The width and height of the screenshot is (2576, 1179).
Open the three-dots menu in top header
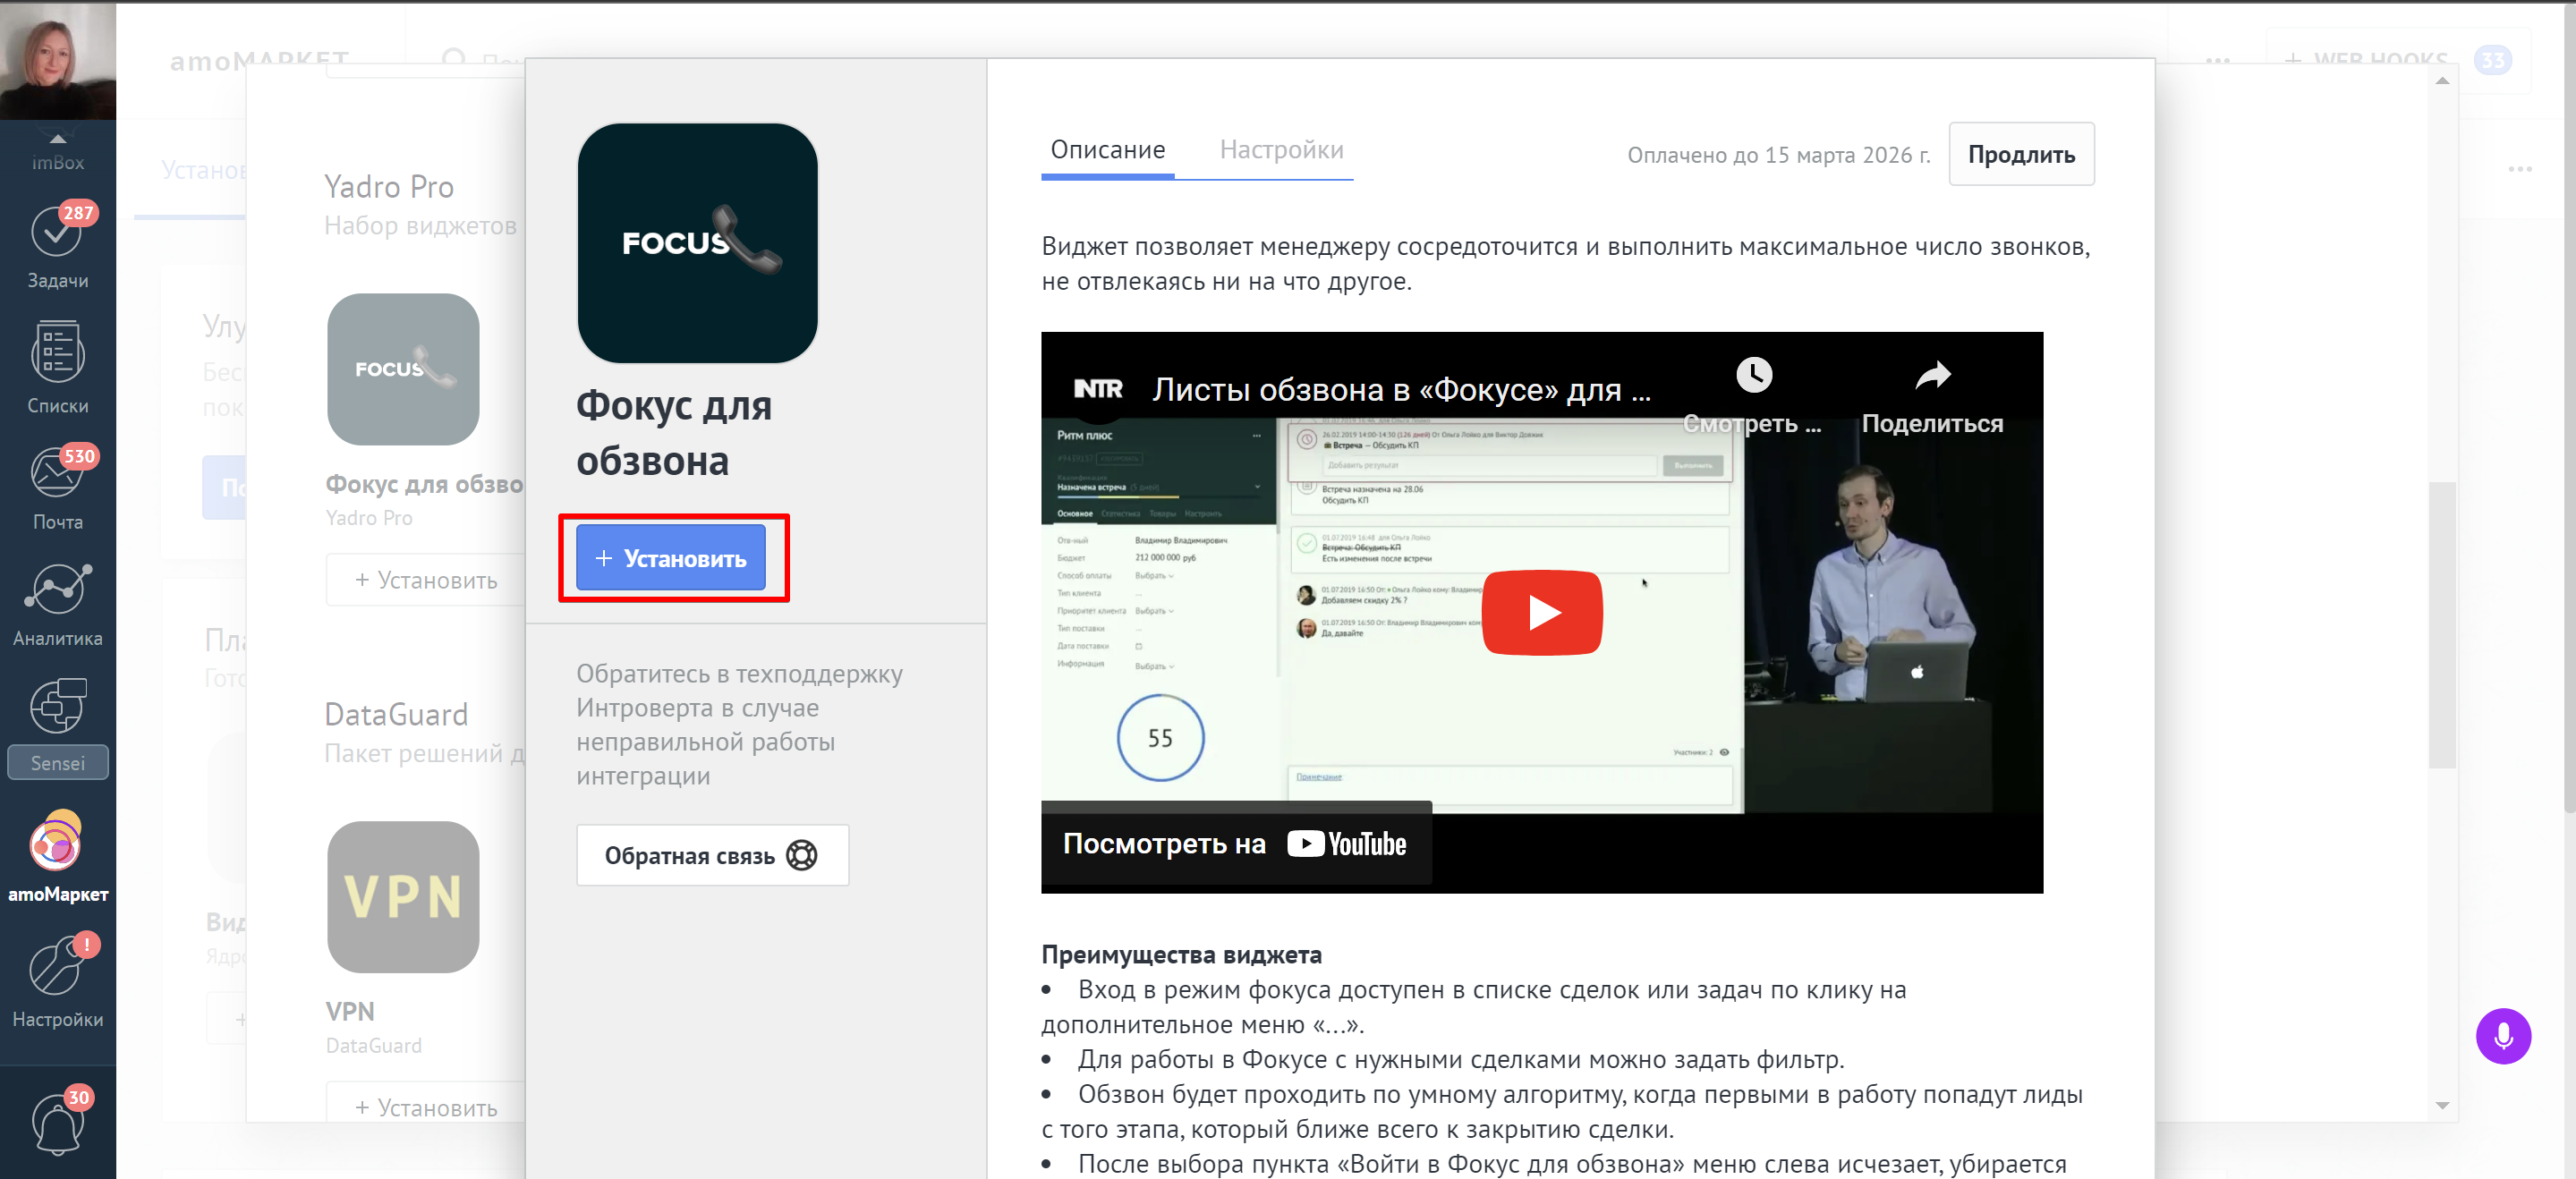[2217, 61]
